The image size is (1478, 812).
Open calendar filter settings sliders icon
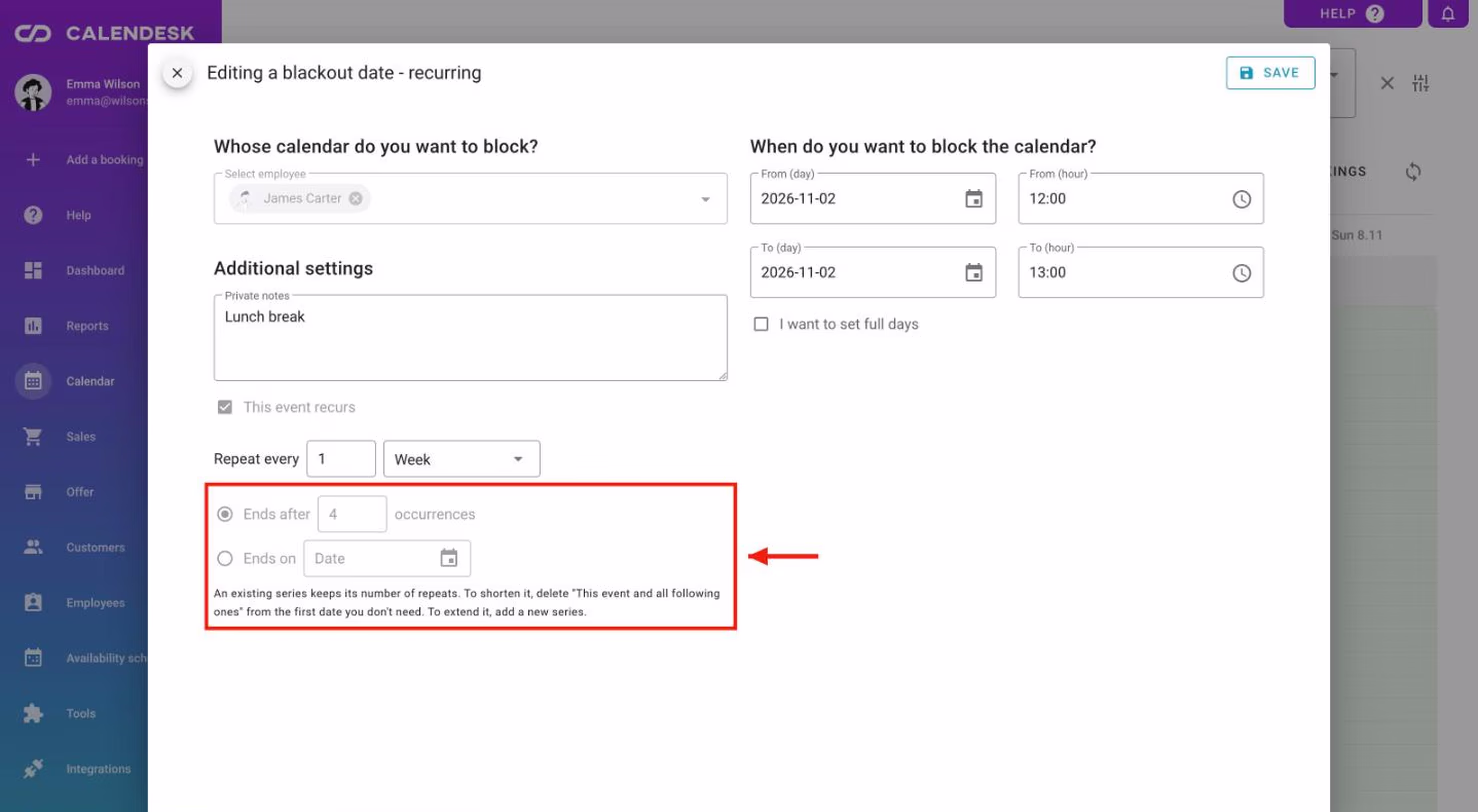point(1422,84)
